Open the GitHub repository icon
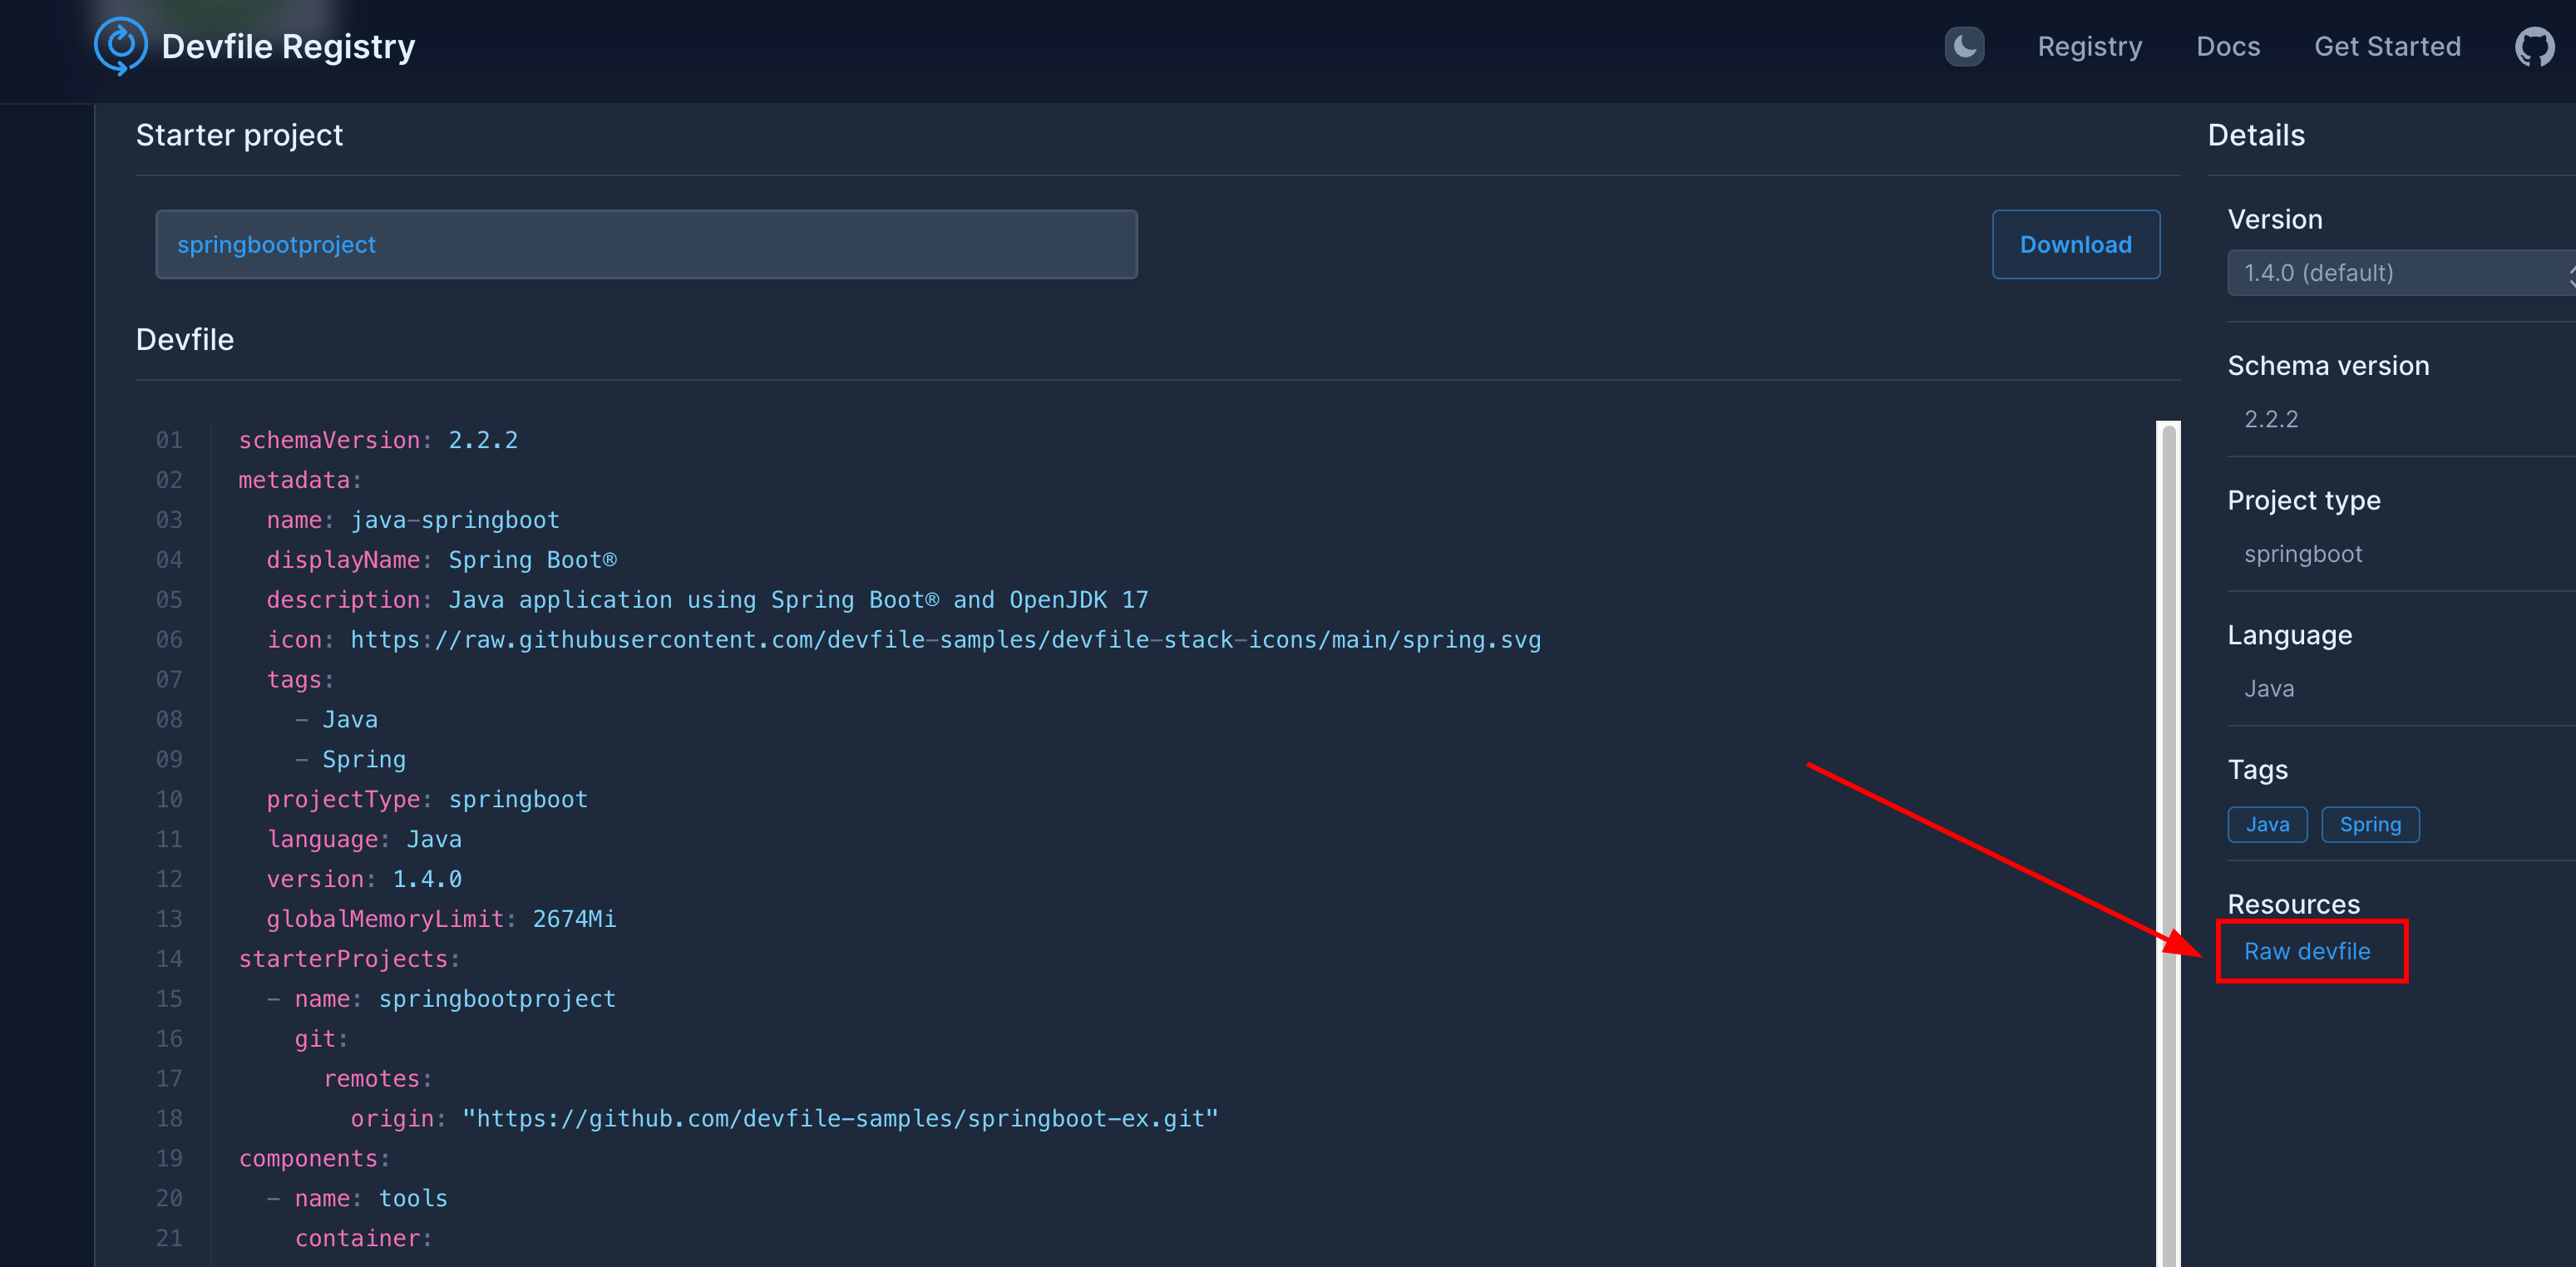2576x1267 pixels. click(x=2534, y=47)
